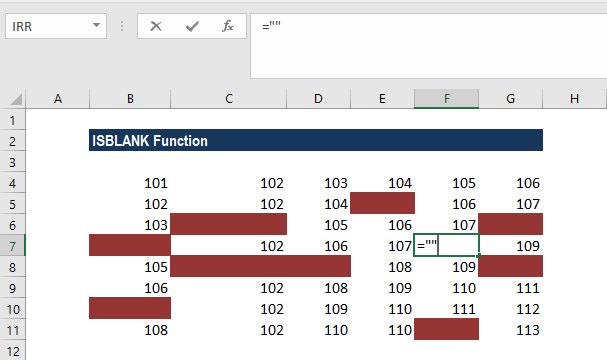Screen dimensions: 607x360
Task: Select column E header
Action: 382,99
